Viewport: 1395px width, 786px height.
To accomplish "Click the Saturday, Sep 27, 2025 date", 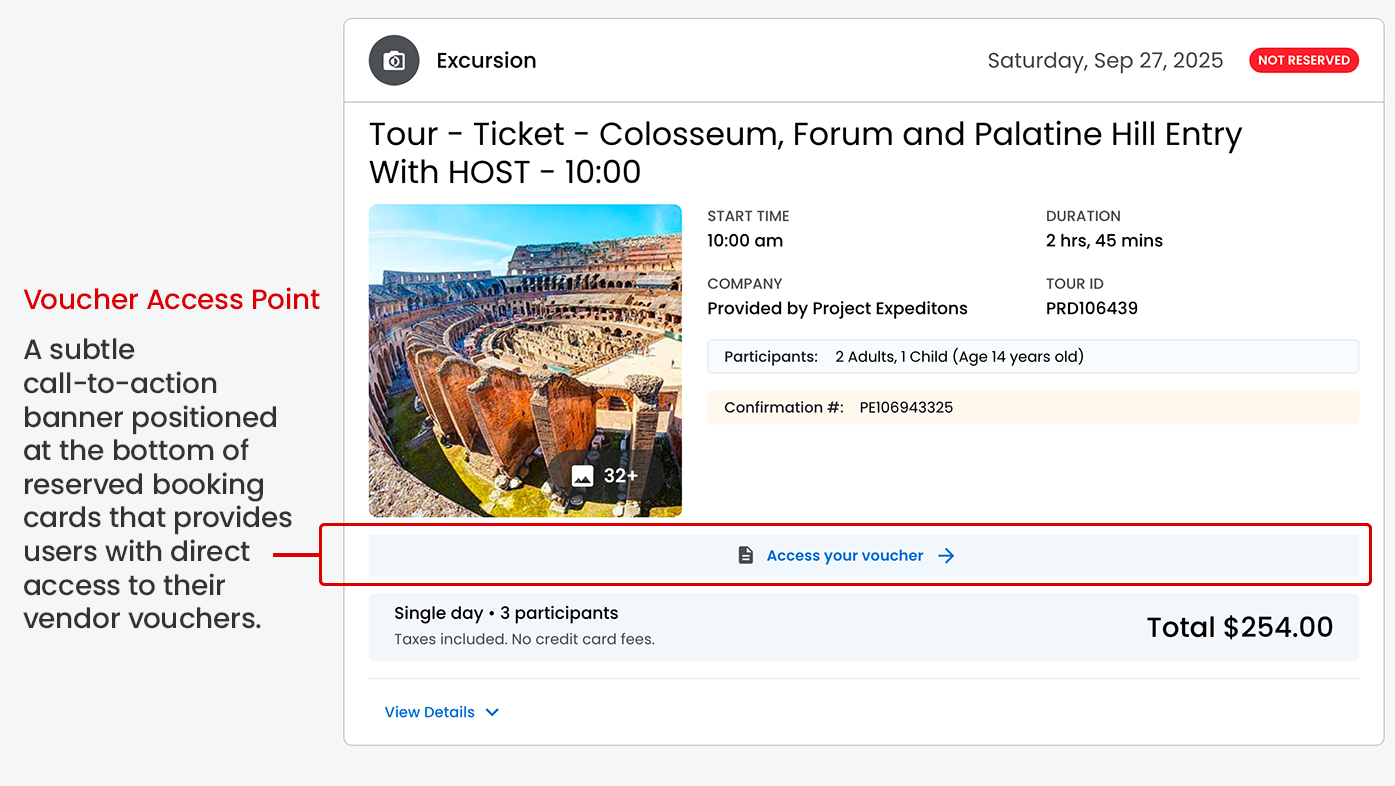I will pos(1105,60).
